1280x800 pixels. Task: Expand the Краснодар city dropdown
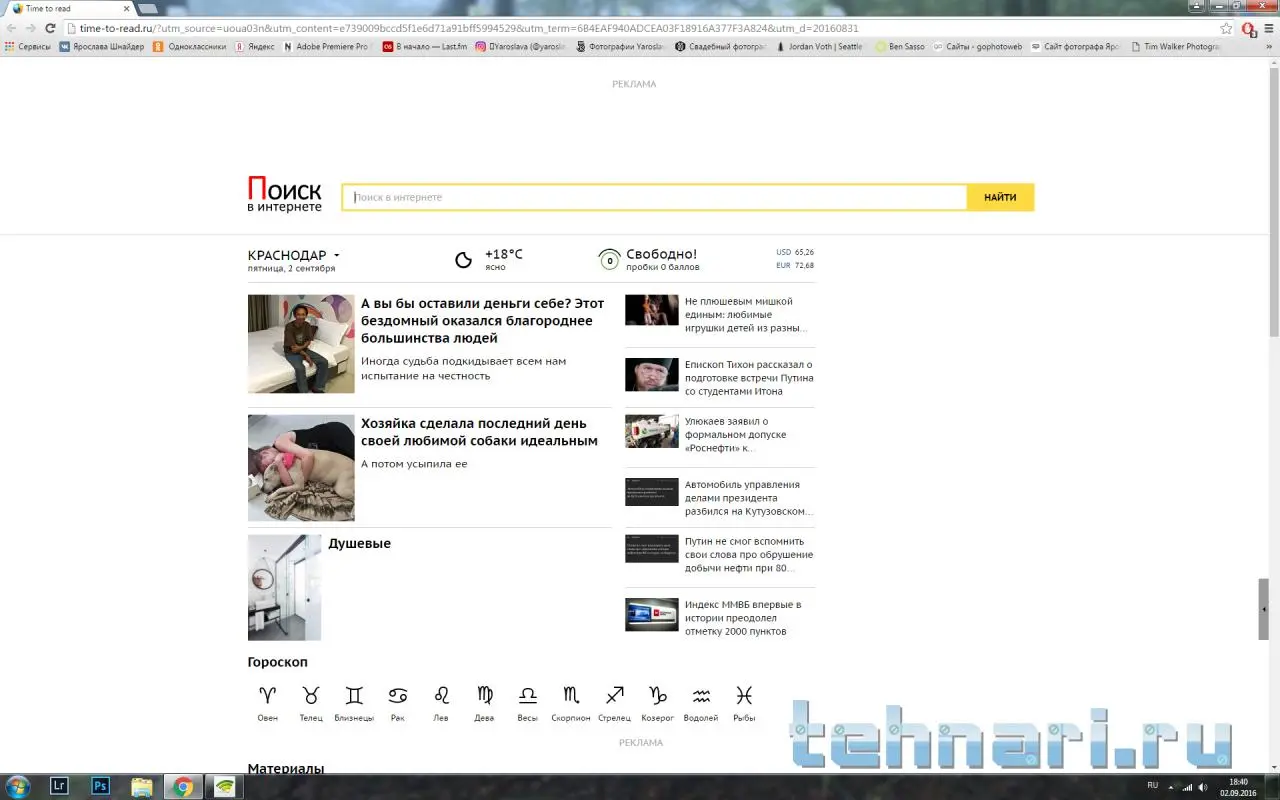click(337, 256)
